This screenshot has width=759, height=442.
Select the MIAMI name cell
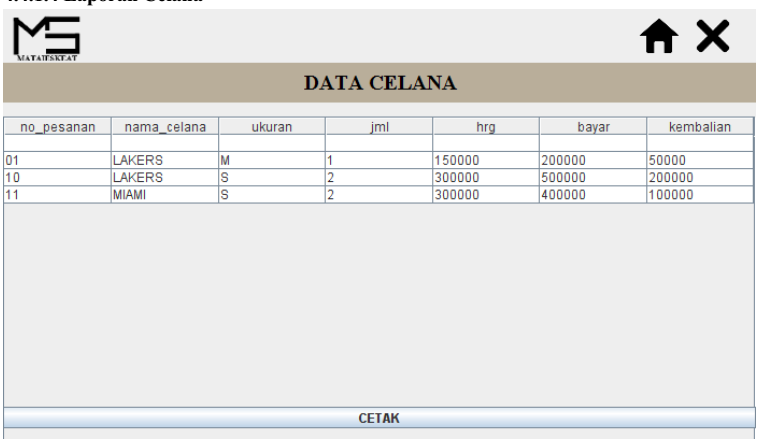point(165,195)
